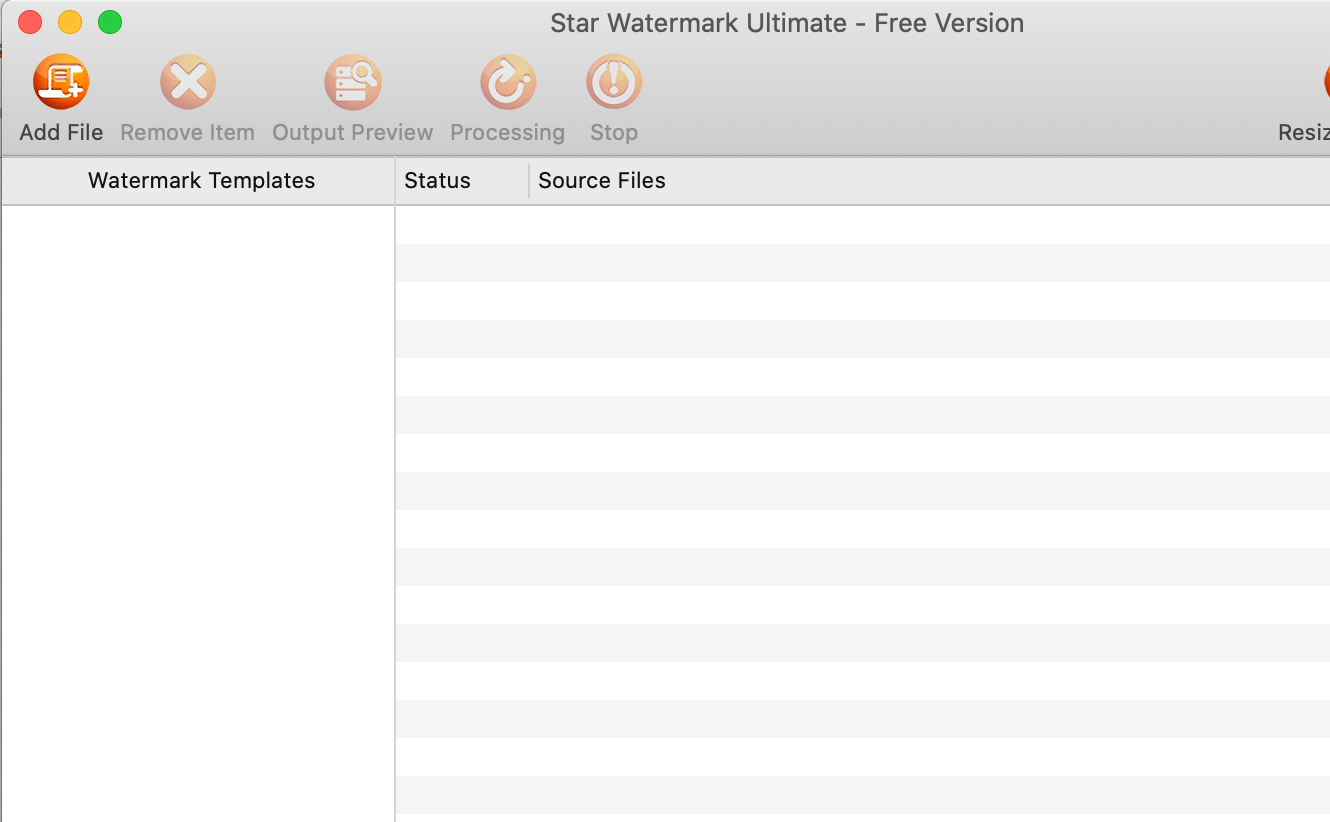Click the Add File toolbar icon
The image size is (1330, 822).
pos(61,82)
